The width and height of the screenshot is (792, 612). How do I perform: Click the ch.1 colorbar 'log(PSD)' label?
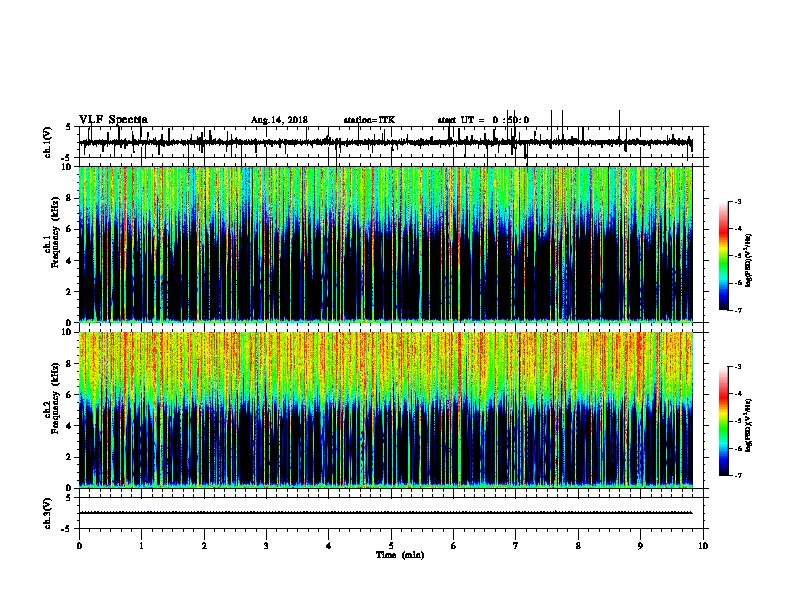click(x=749, y=260)
